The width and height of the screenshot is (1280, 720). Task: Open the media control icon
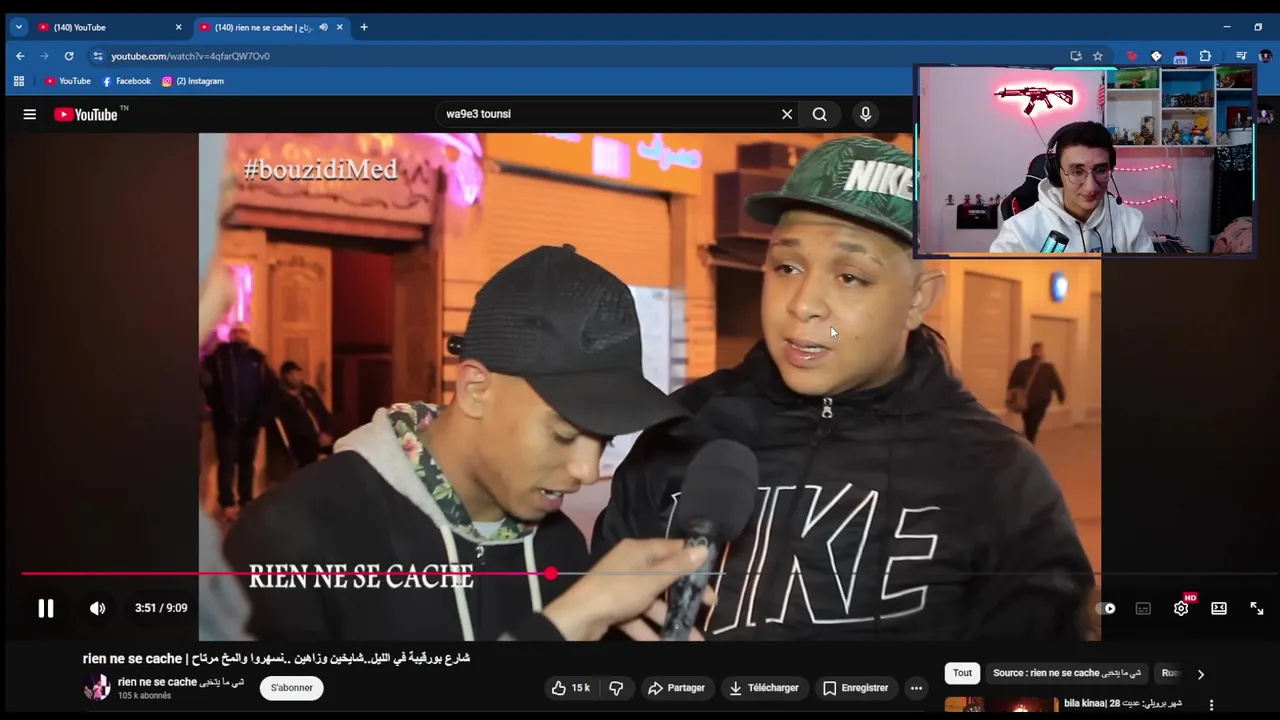1241,56
